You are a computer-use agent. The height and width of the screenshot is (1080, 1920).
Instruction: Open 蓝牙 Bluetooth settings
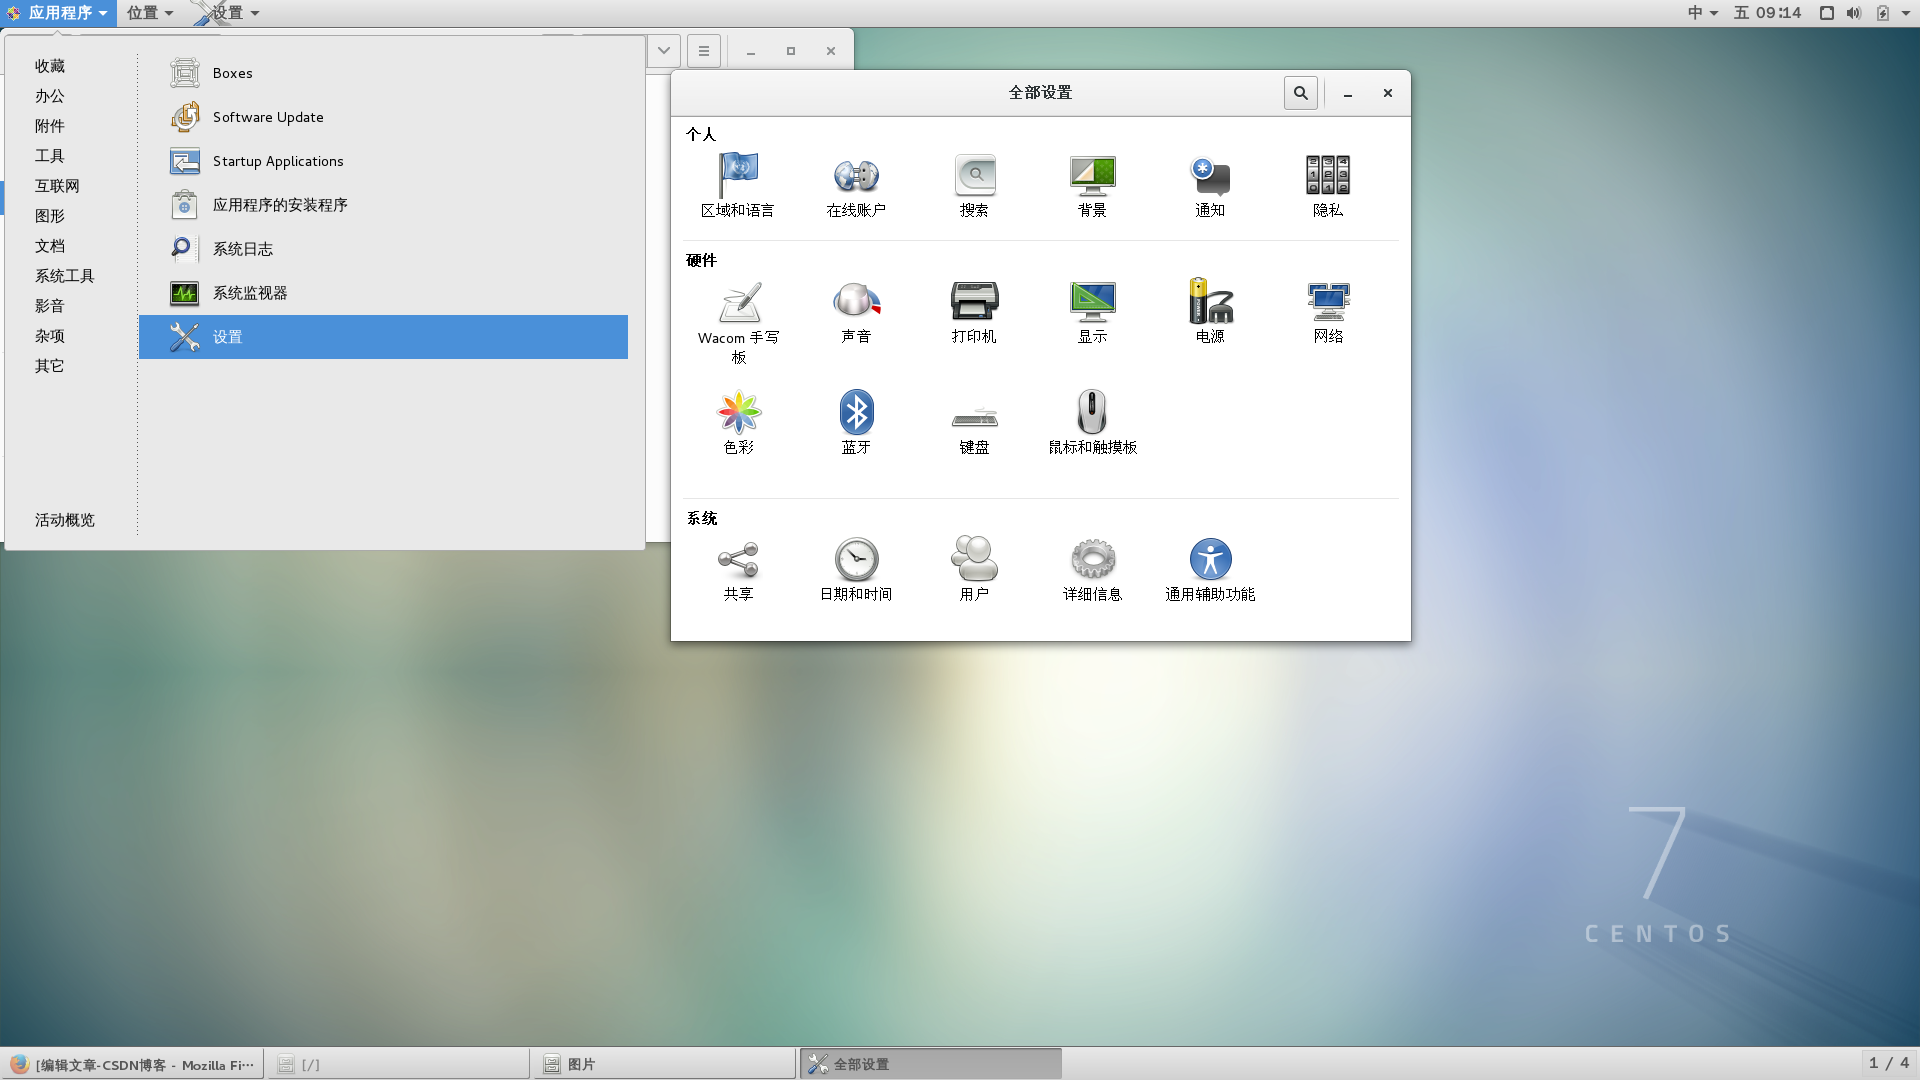[x=856, y=413]
